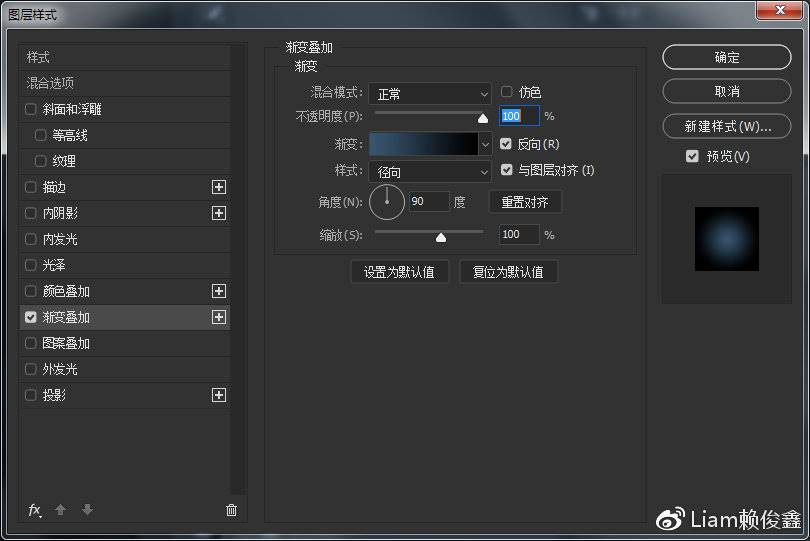810x541 pixels.
Task: Toggle the 仿色 dither checkbox
Action: (x=506, y=92)
